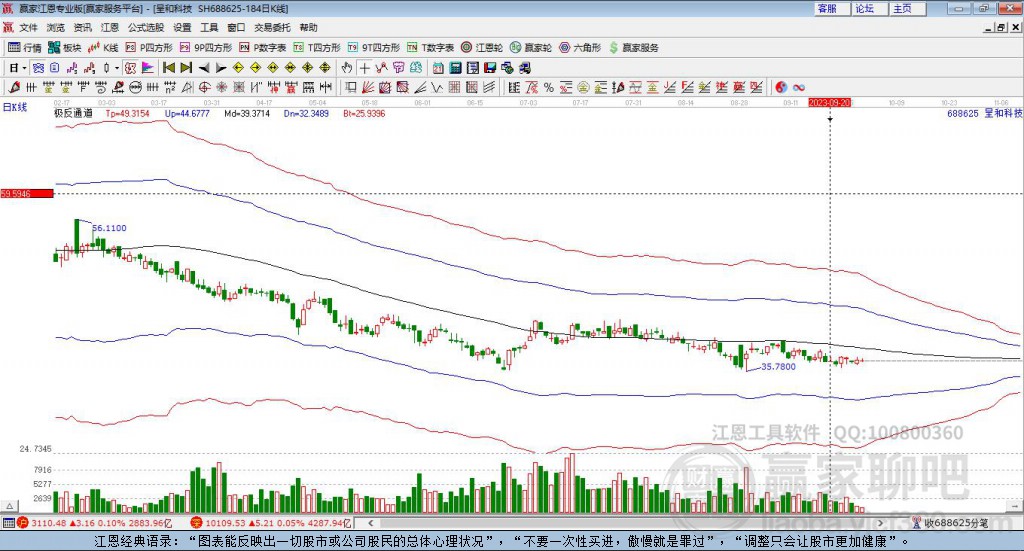Viewport: 1024px width, 551px height.
Task: Open the 赢家轮 wheel tool
Action: click(x=531, y=48)
